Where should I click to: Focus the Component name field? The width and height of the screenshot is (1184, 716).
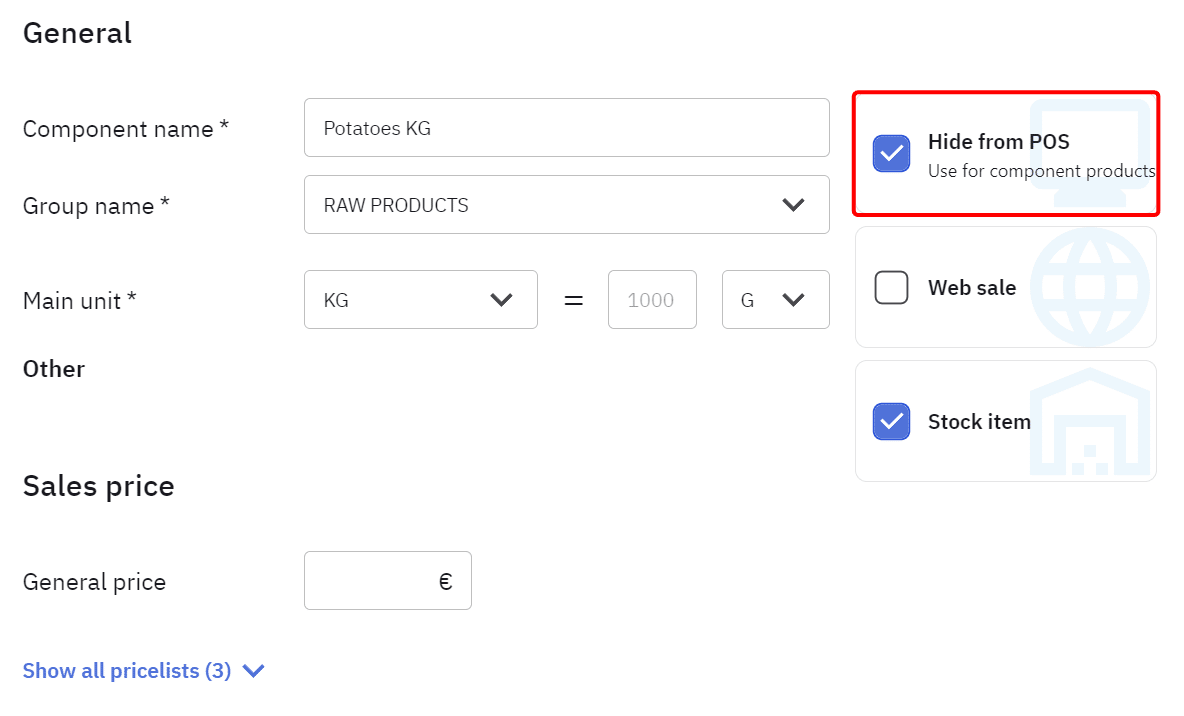[x=566, y=128]
